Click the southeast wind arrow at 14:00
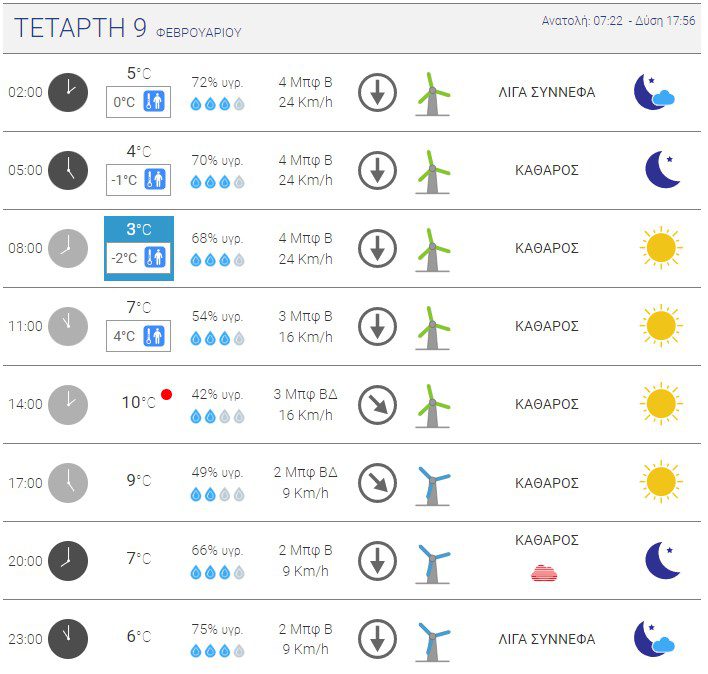708x674 pixels. click(377, 405)
